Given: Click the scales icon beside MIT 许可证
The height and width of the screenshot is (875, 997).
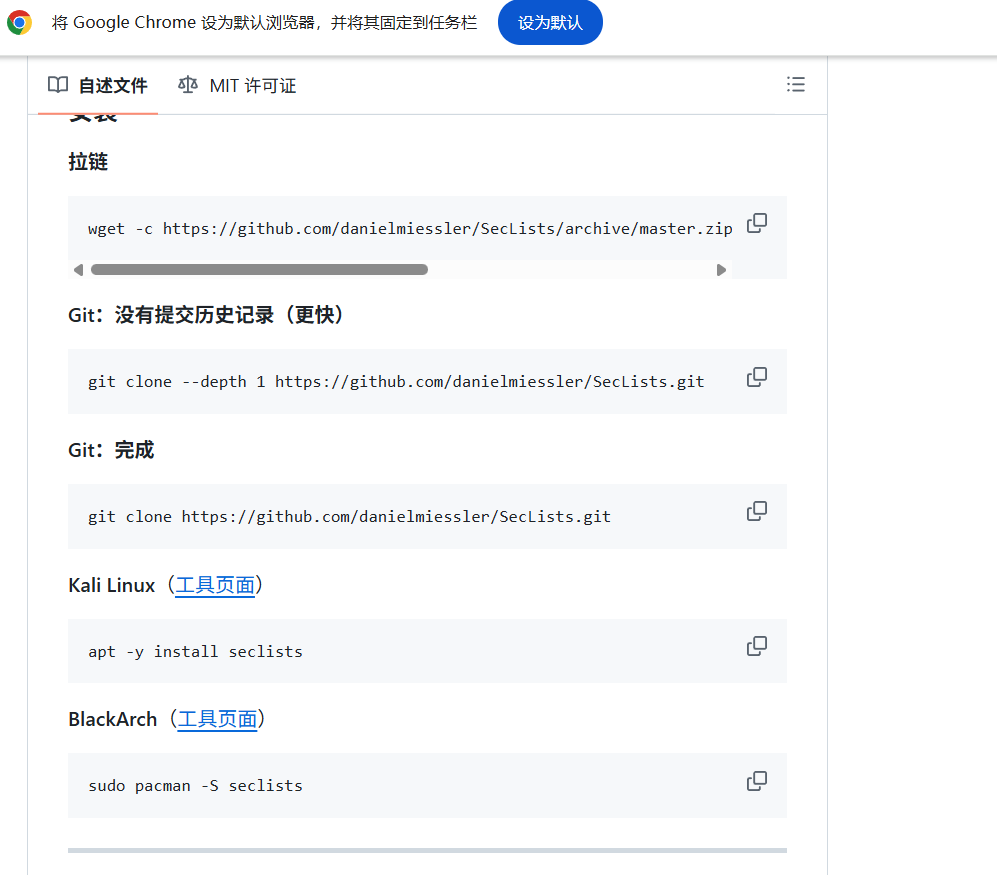Looking at the screenshot, I should pyautogui.click(x=188, y=85).
